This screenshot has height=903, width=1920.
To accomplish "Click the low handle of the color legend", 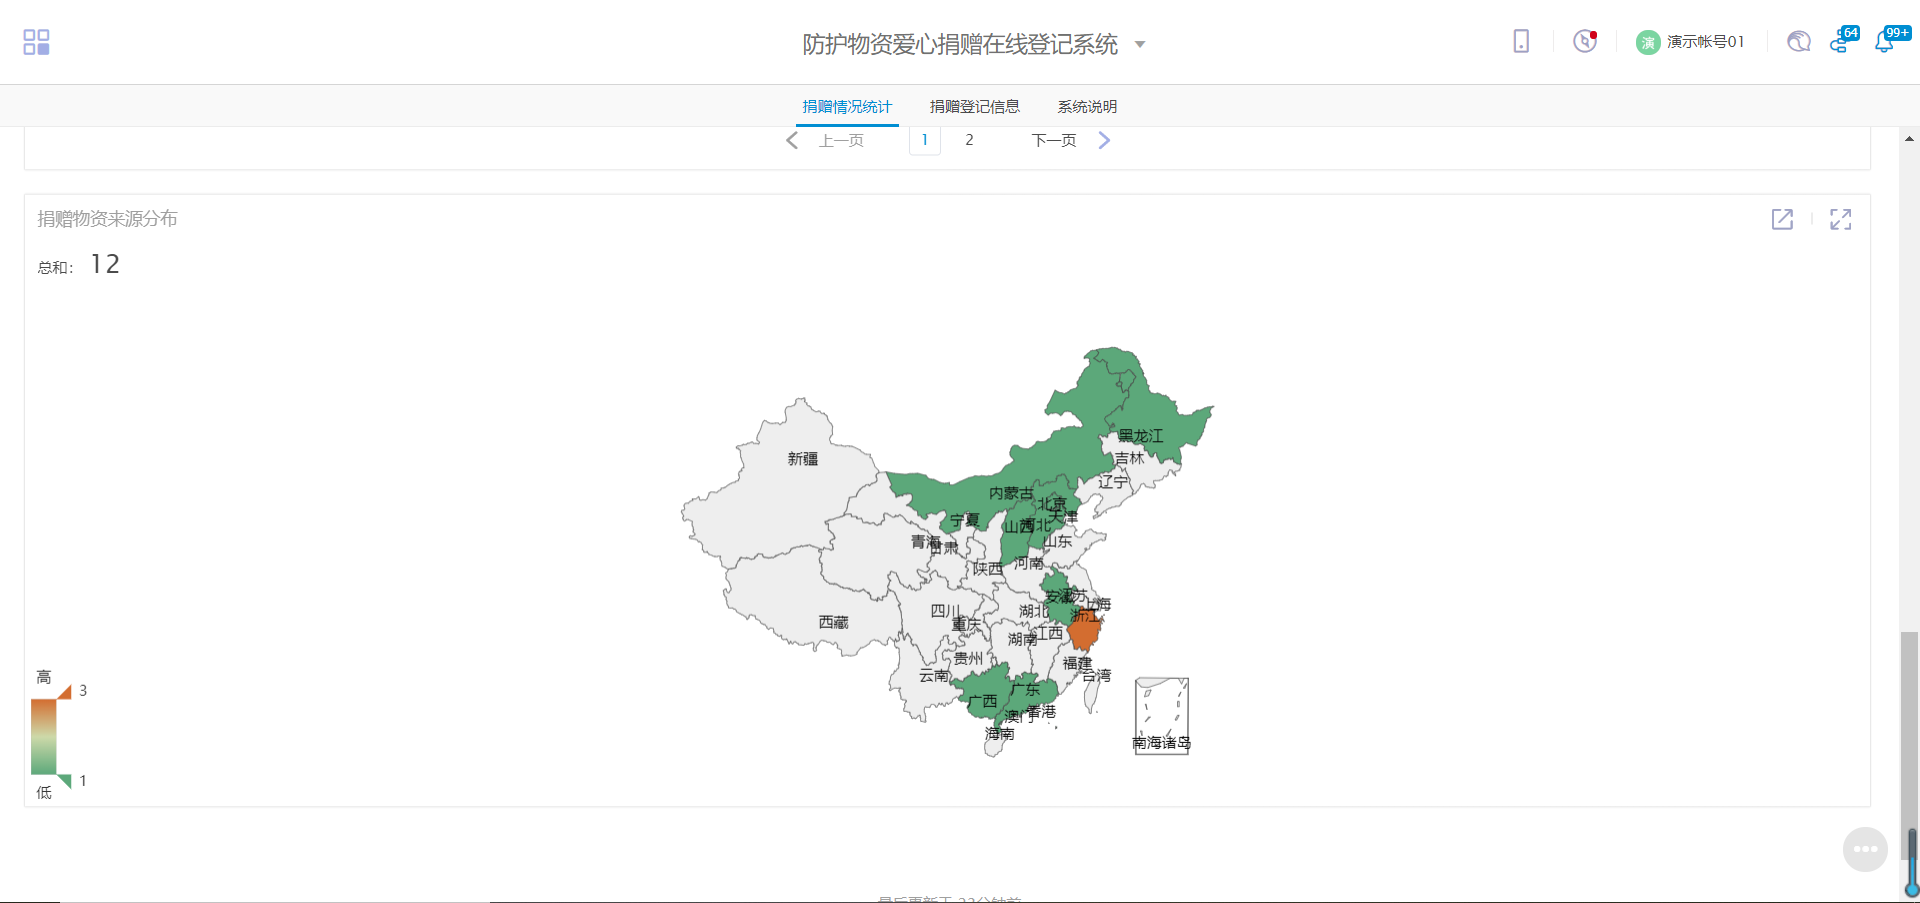I will [65, 781].
